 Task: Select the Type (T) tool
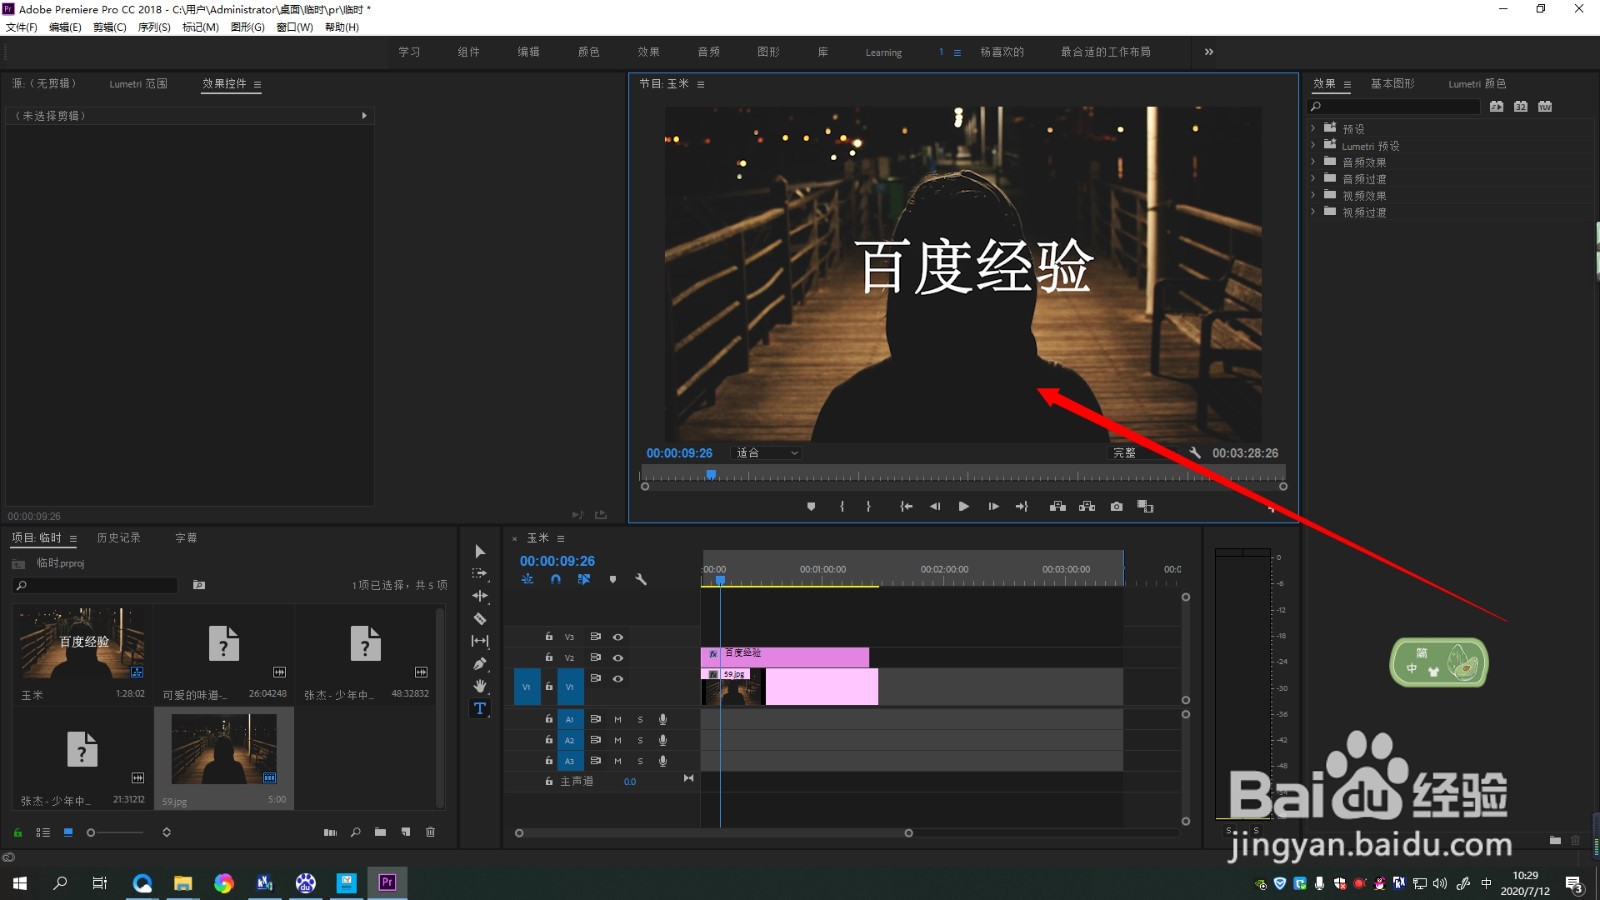[x=480, y=709]
